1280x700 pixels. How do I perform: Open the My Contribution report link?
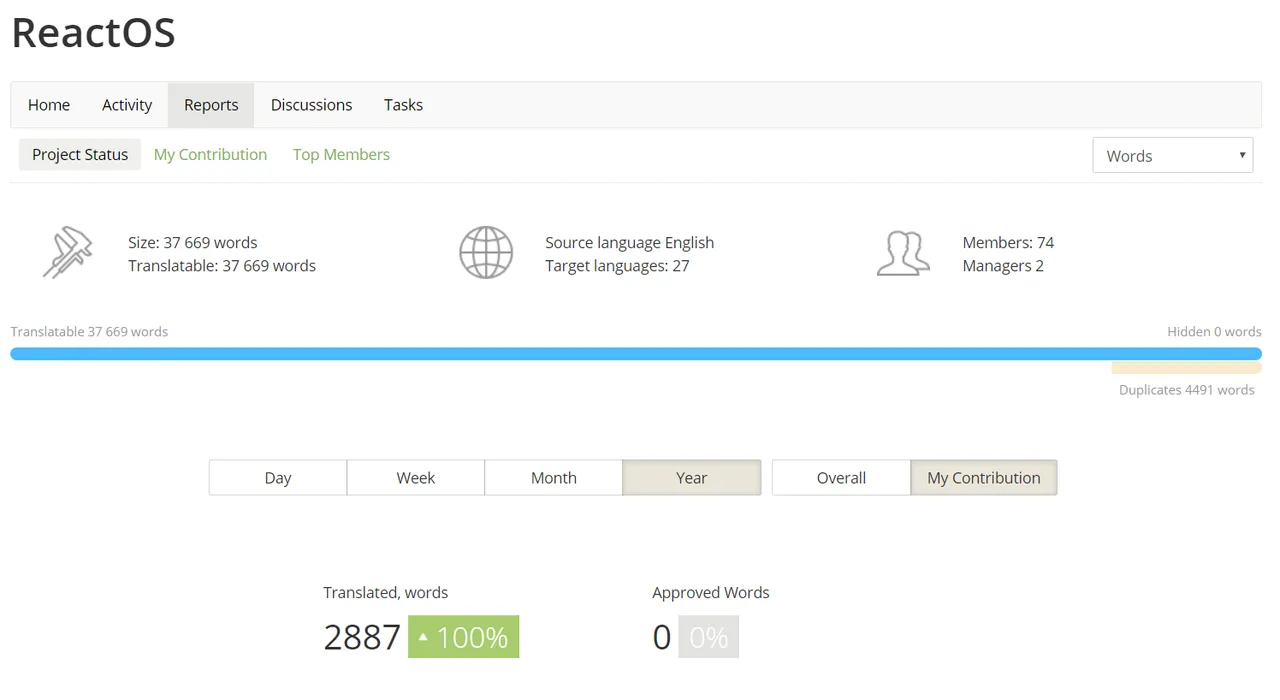pyautogui.click(x=210, y=155)
